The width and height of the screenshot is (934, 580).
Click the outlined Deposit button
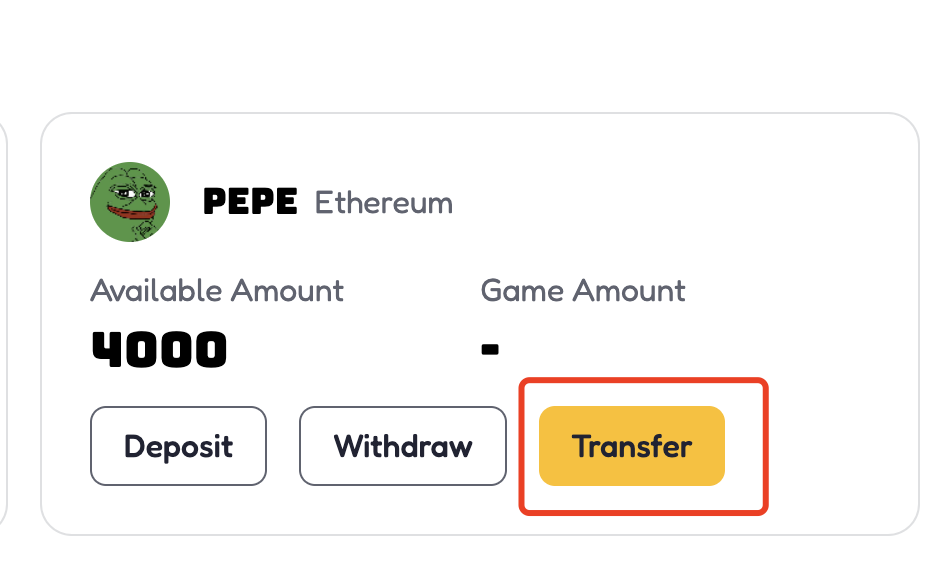click(x=178, y=446)
